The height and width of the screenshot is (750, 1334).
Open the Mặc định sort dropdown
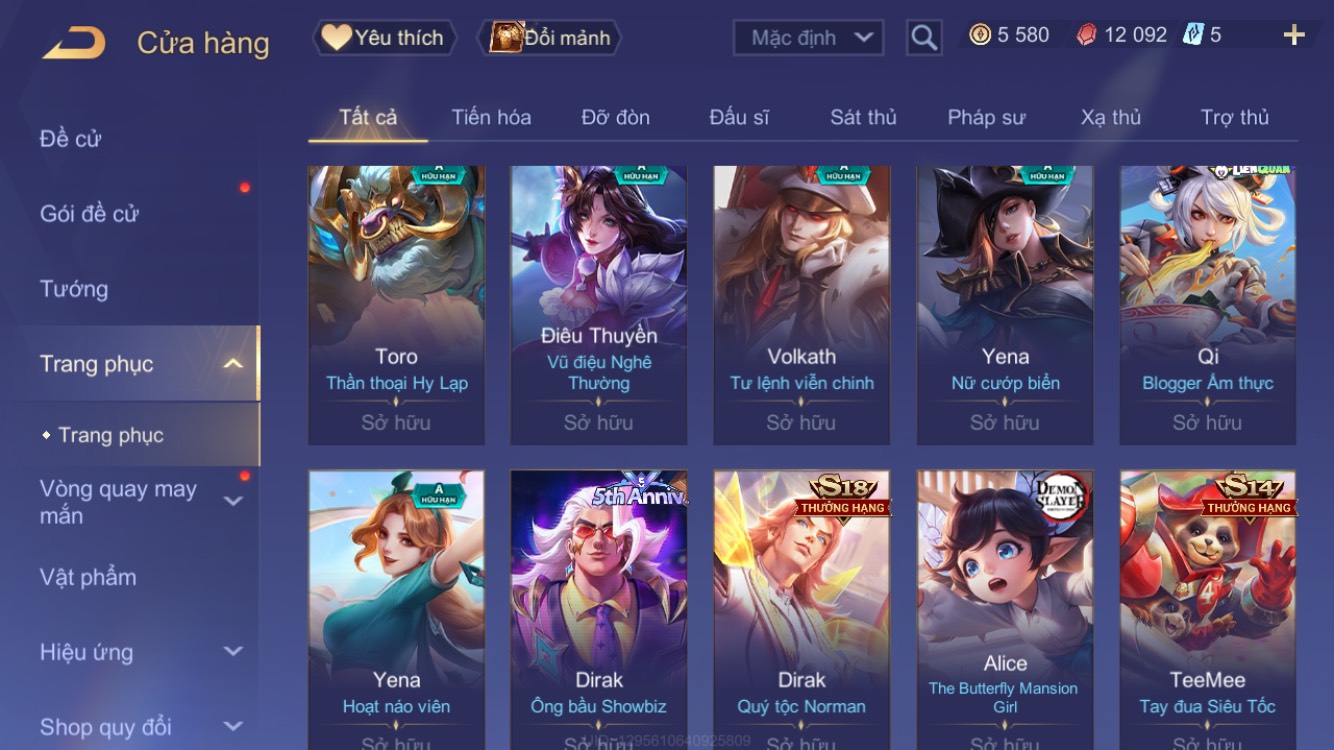pos(808,38)
